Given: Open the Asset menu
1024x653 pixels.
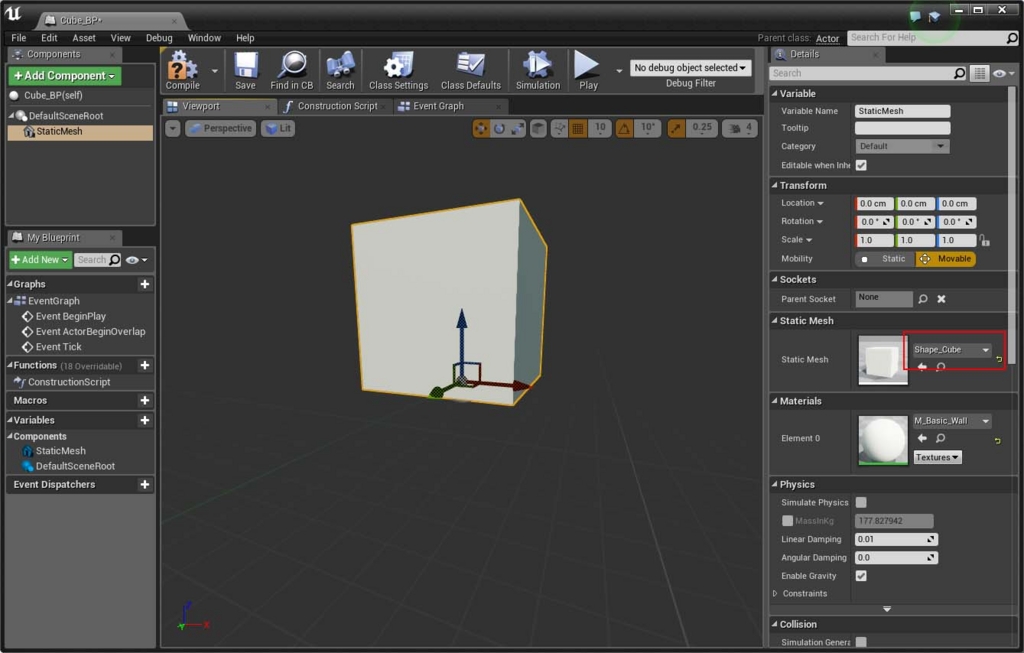Looking at the screenshot, I should coord(84,38).
